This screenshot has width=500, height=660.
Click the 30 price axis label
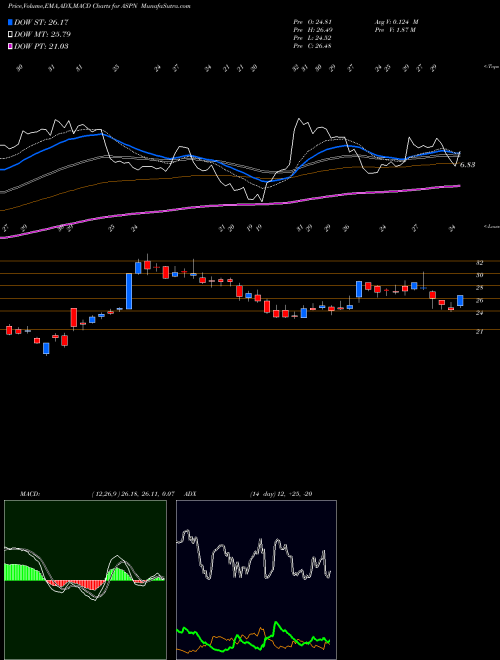coord(479,275)
